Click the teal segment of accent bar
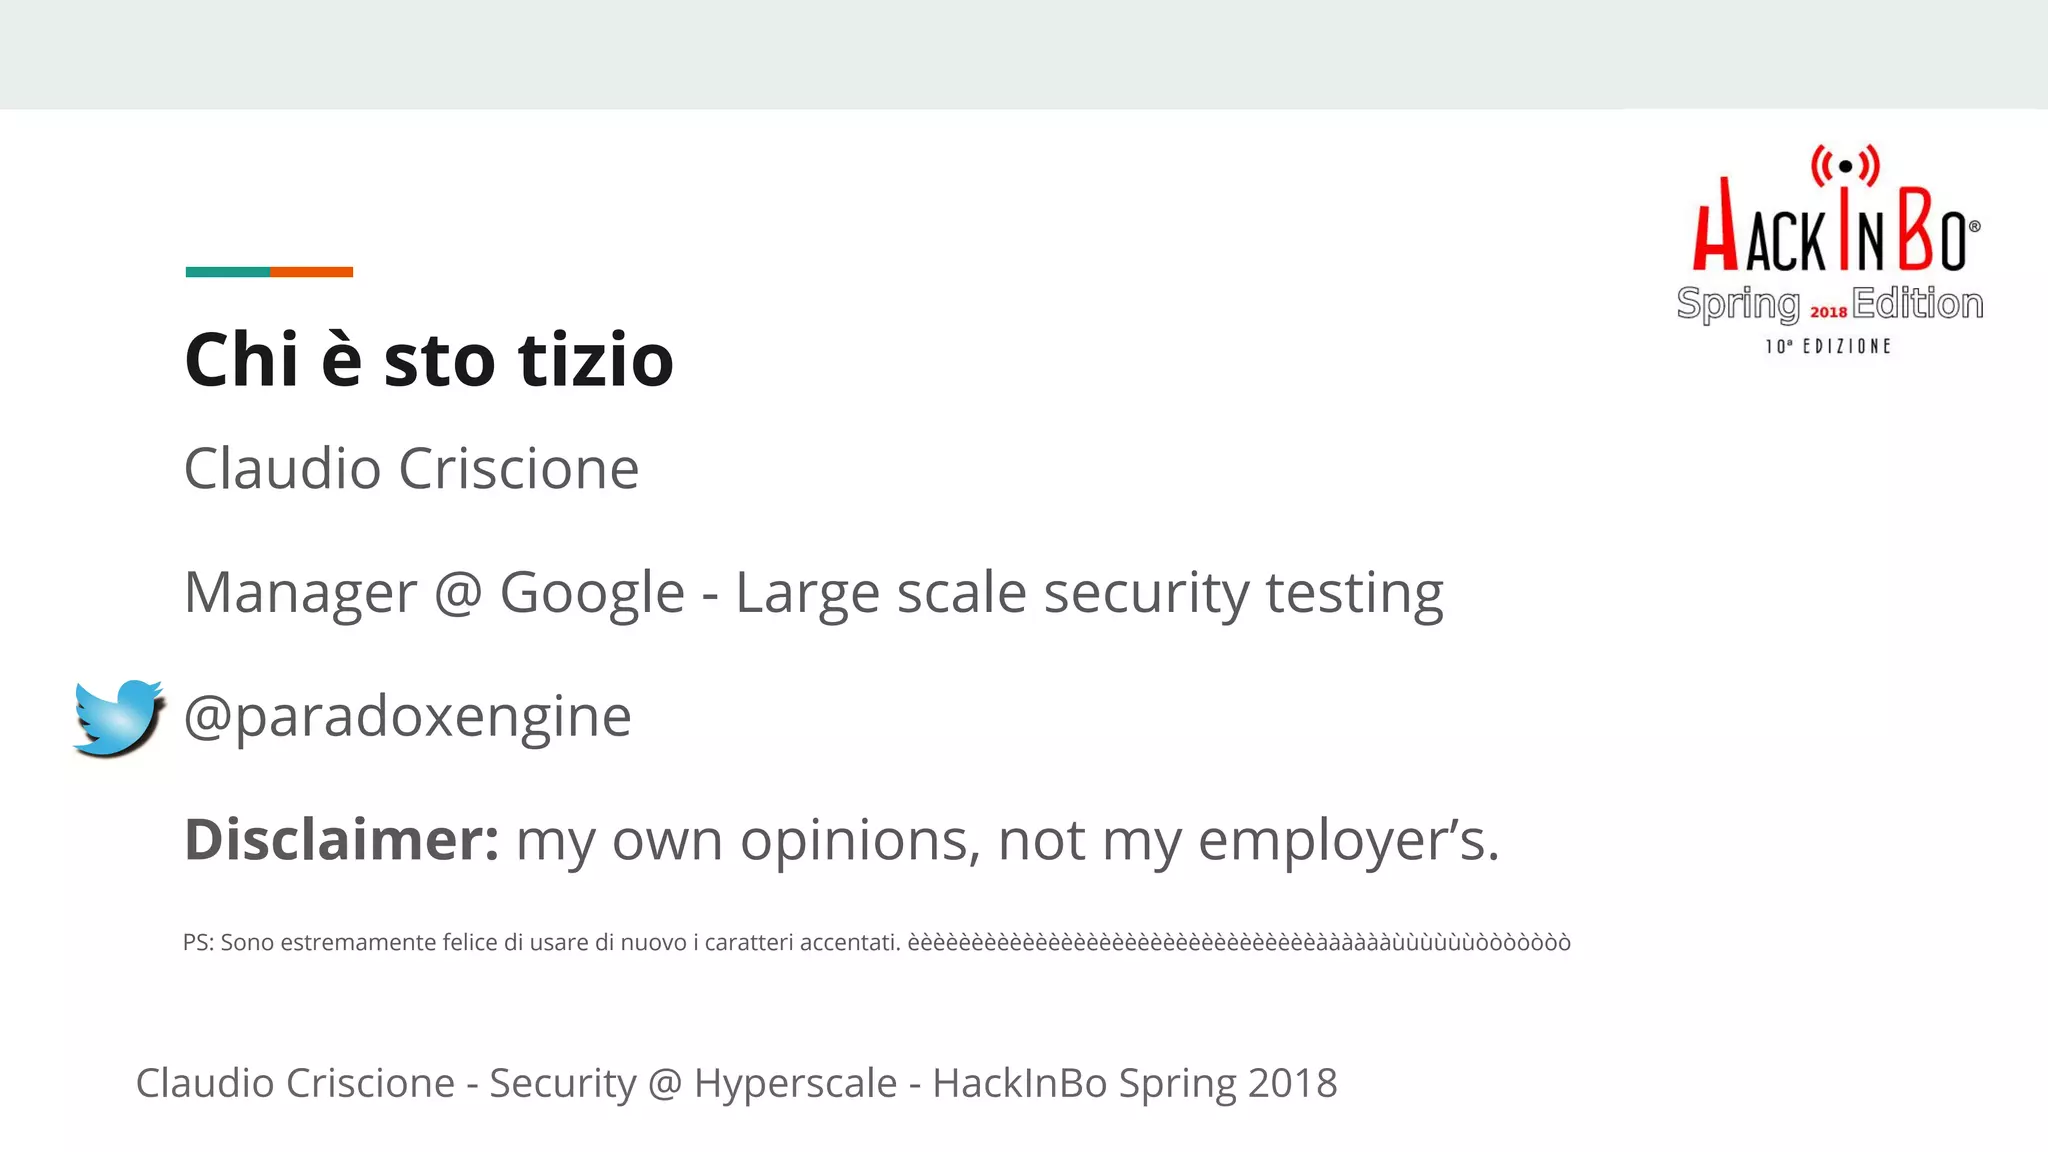Image resolution: width=2048 pixels, height=1152 pixels. 227,272
